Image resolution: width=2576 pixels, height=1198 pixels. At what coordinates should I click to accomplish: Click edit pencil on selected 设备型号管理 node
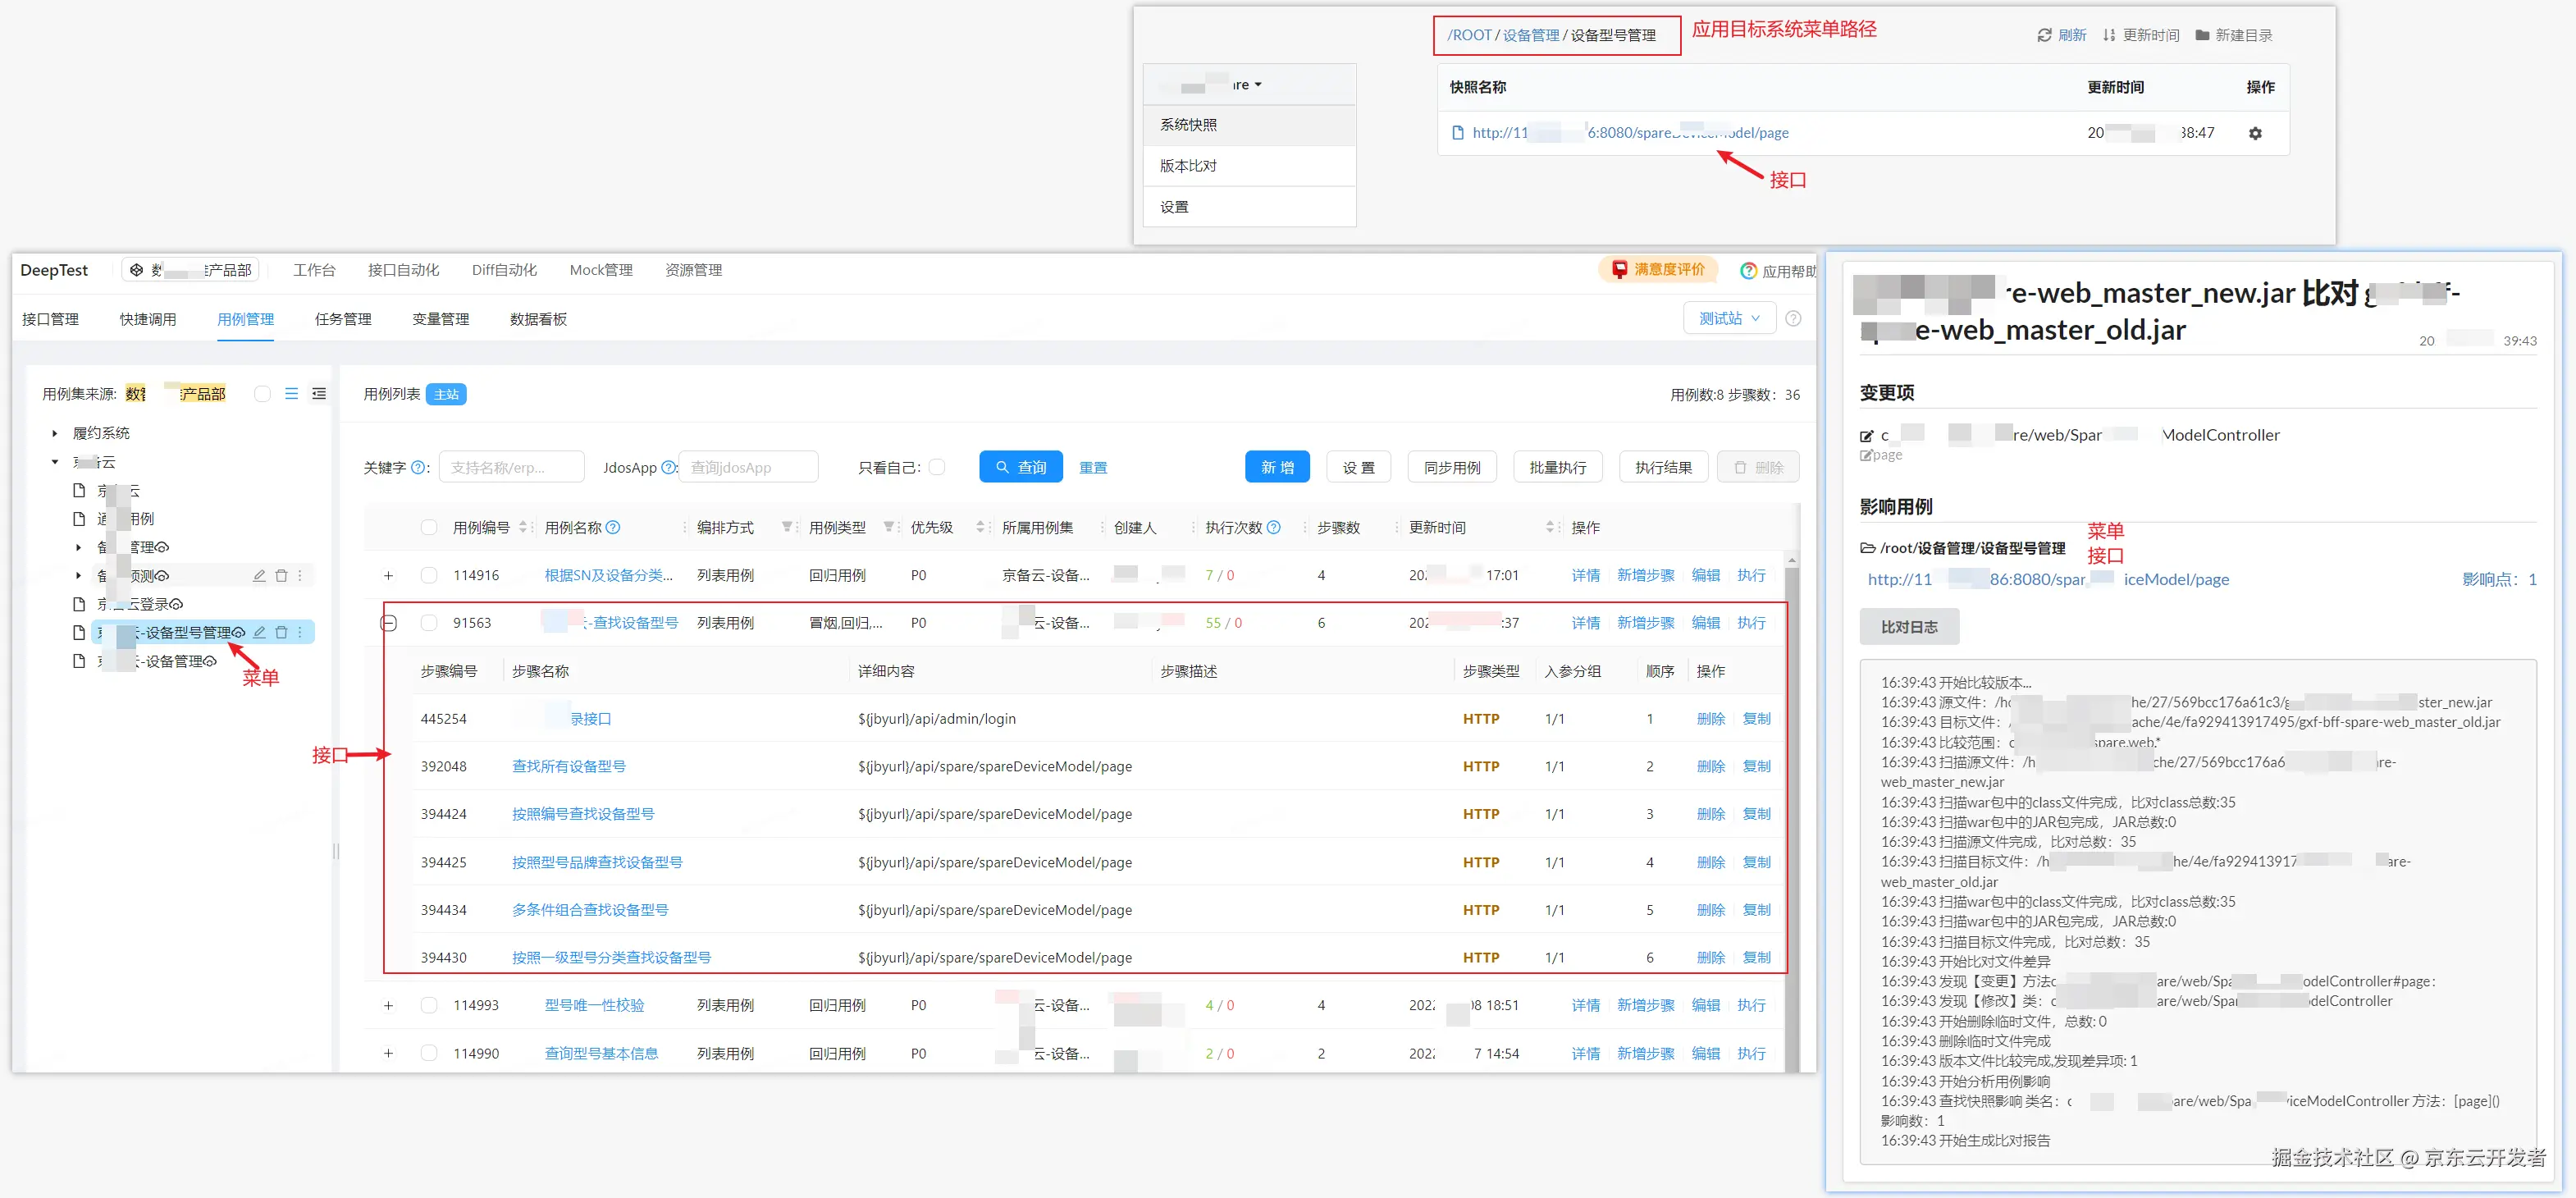point(260,632)
